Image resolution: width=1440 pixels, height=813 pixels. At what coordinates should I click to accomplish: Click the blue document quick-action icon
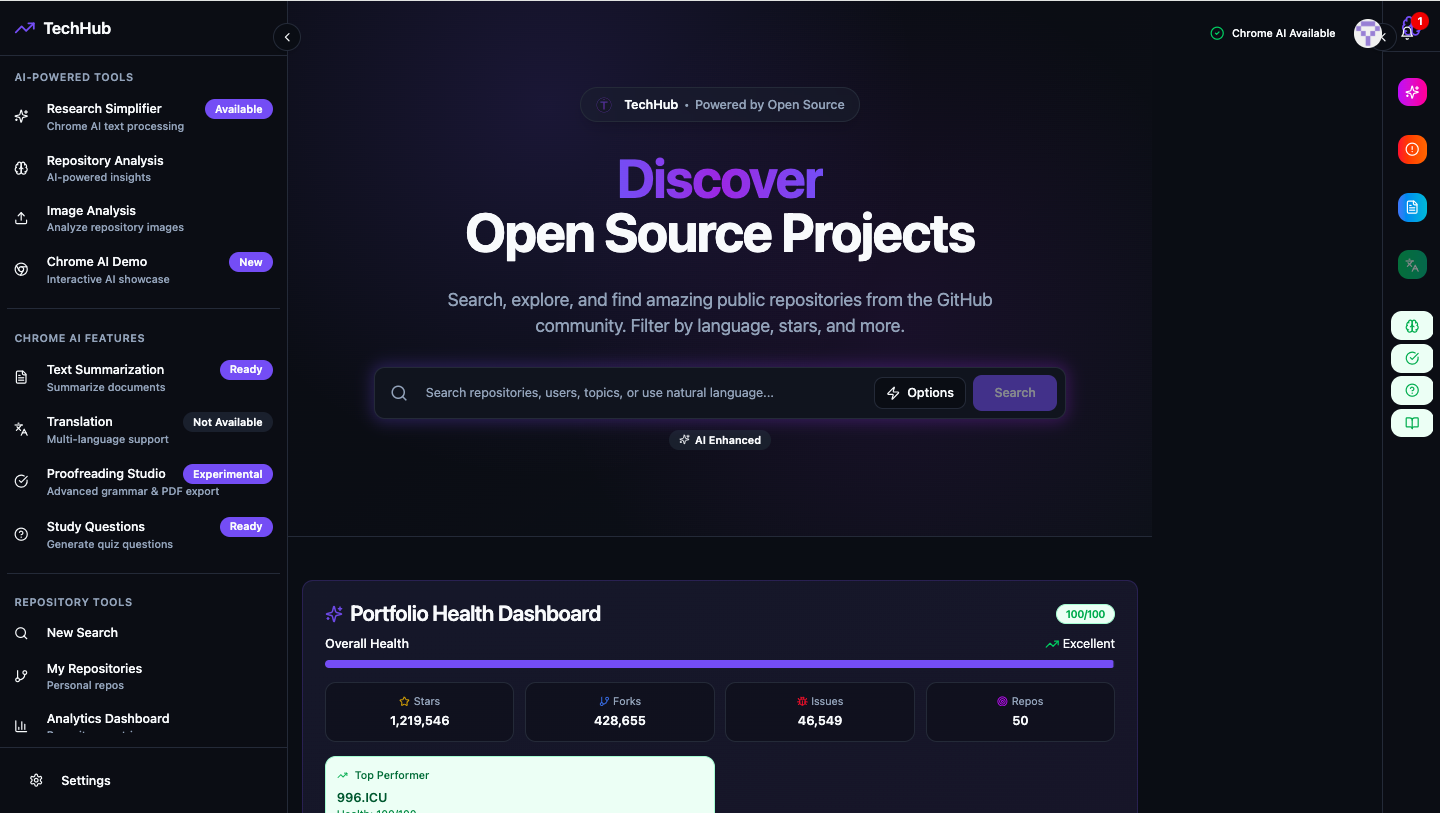pyautogui.click(x=1412, y=207)
